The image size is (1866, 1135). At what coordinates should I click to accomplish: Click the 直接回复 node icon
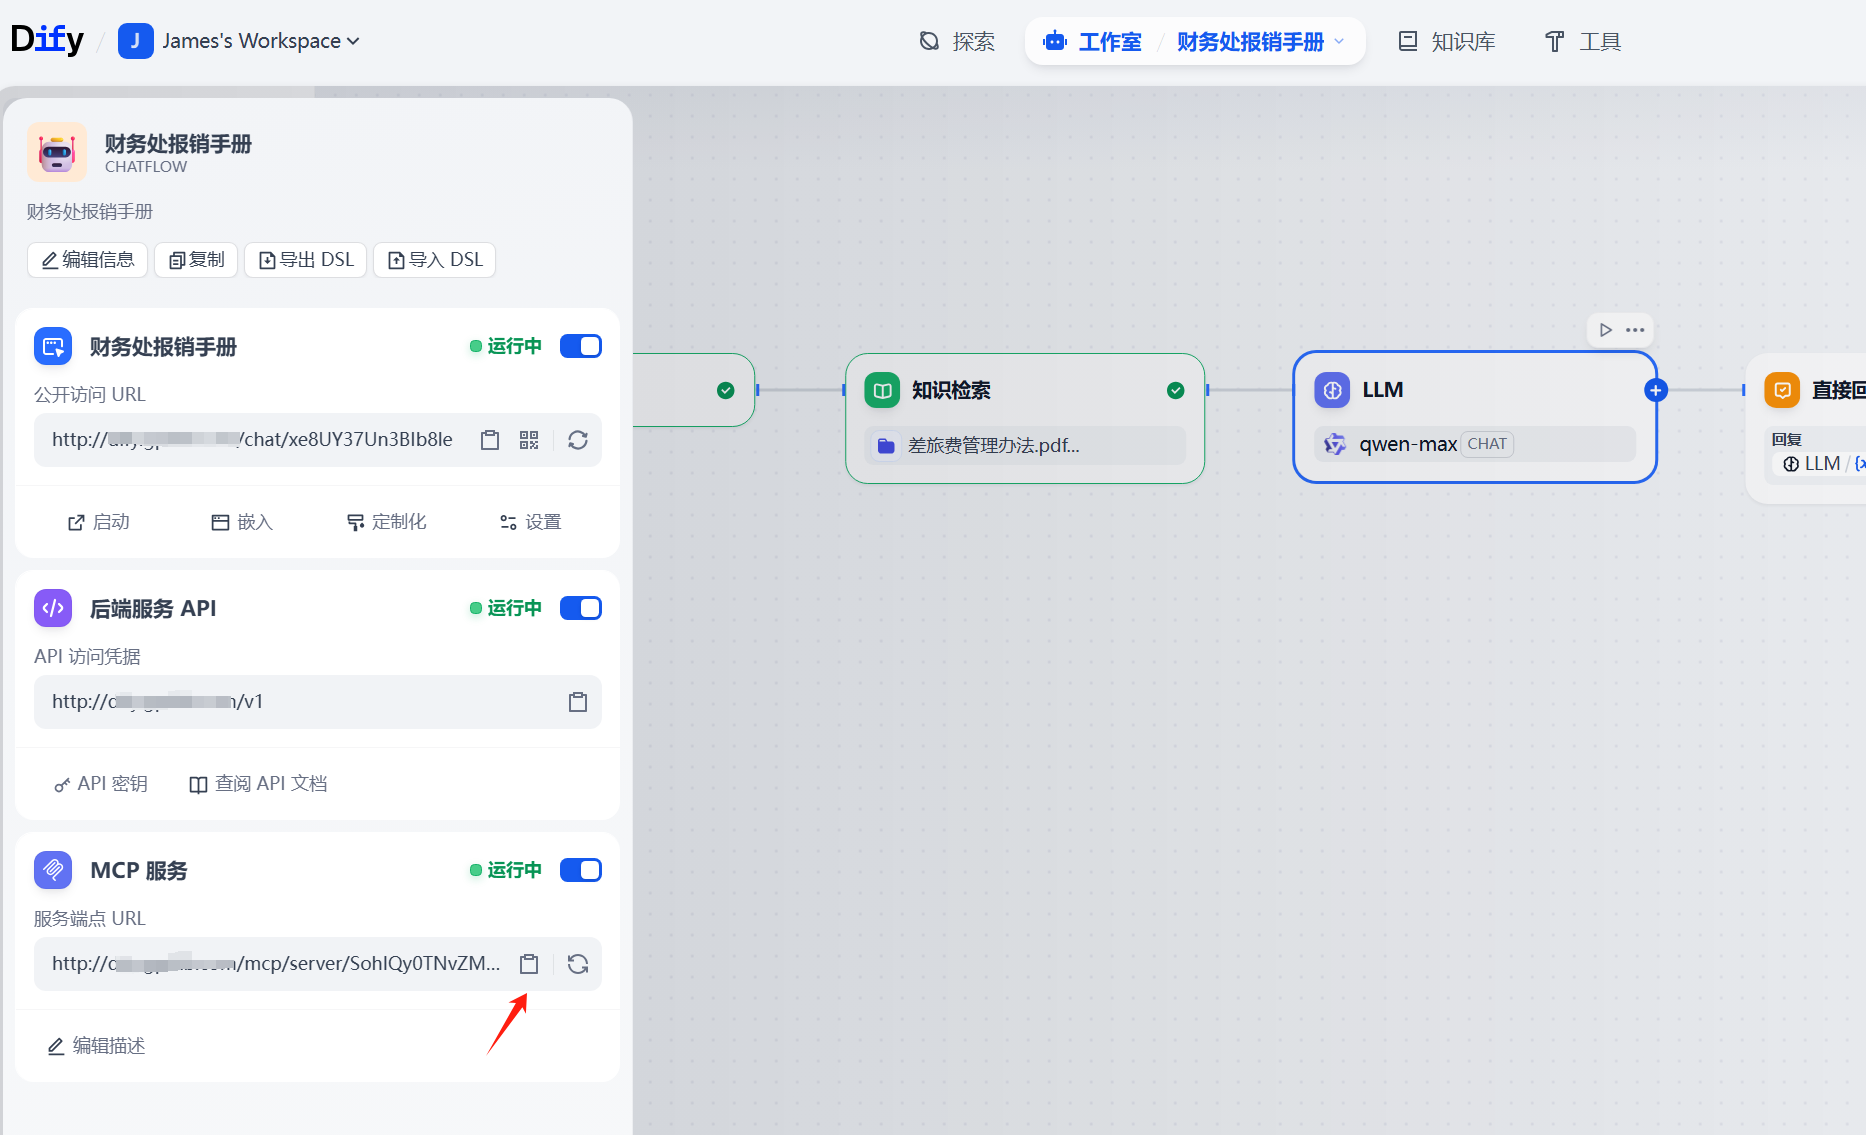(x=1782, y=390)
